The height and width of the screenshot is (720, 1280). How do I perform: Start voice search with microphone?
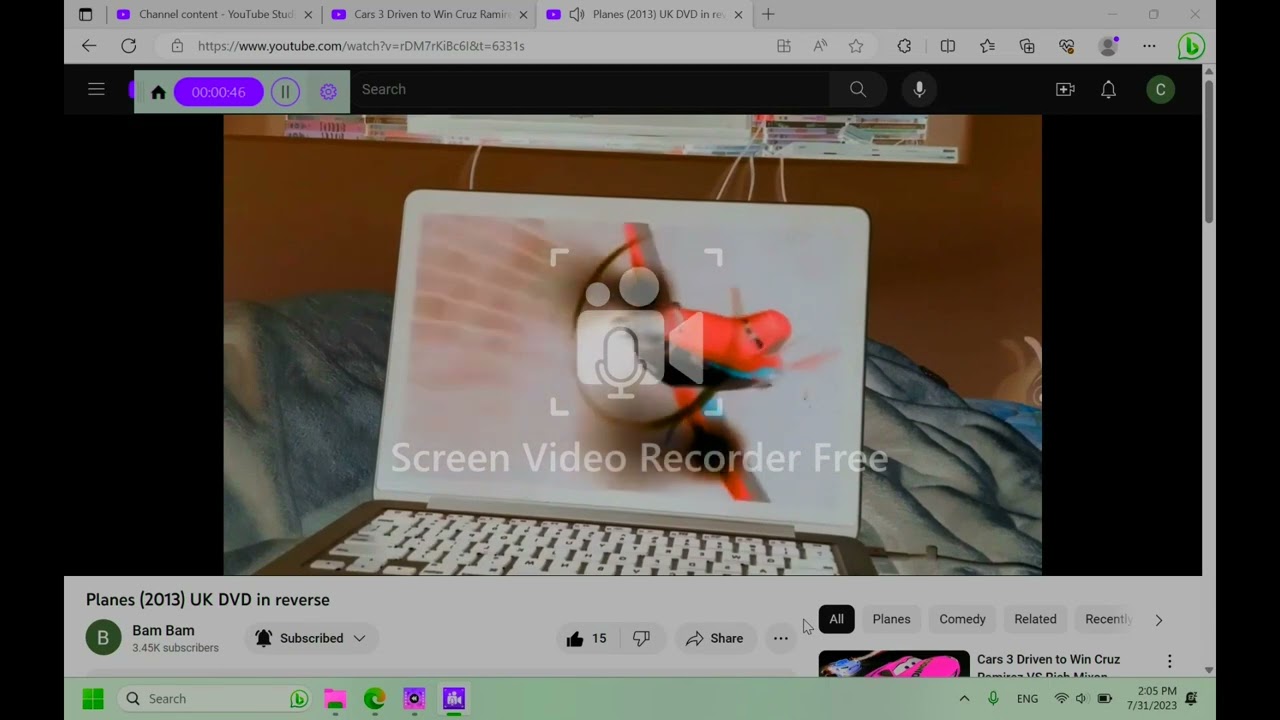(919, 89)
